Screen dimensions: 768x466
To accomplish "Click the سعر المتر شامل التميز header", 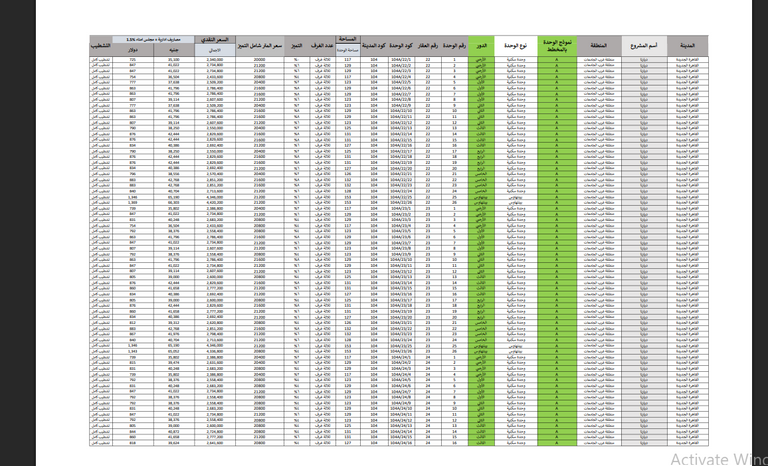I will (259, 47).
